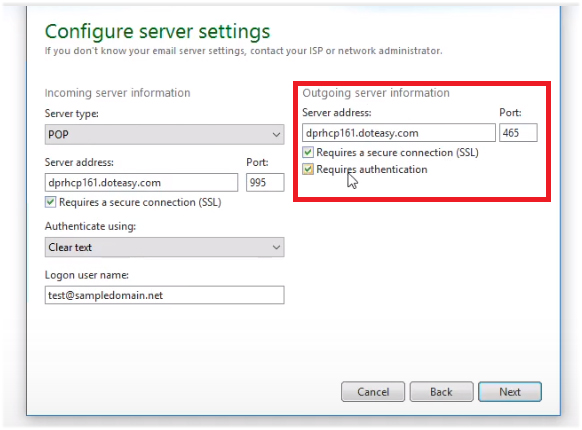Click the Logon user name: label
The height and width of the screenshot is (430, 582).
click(x=86, y=275)
